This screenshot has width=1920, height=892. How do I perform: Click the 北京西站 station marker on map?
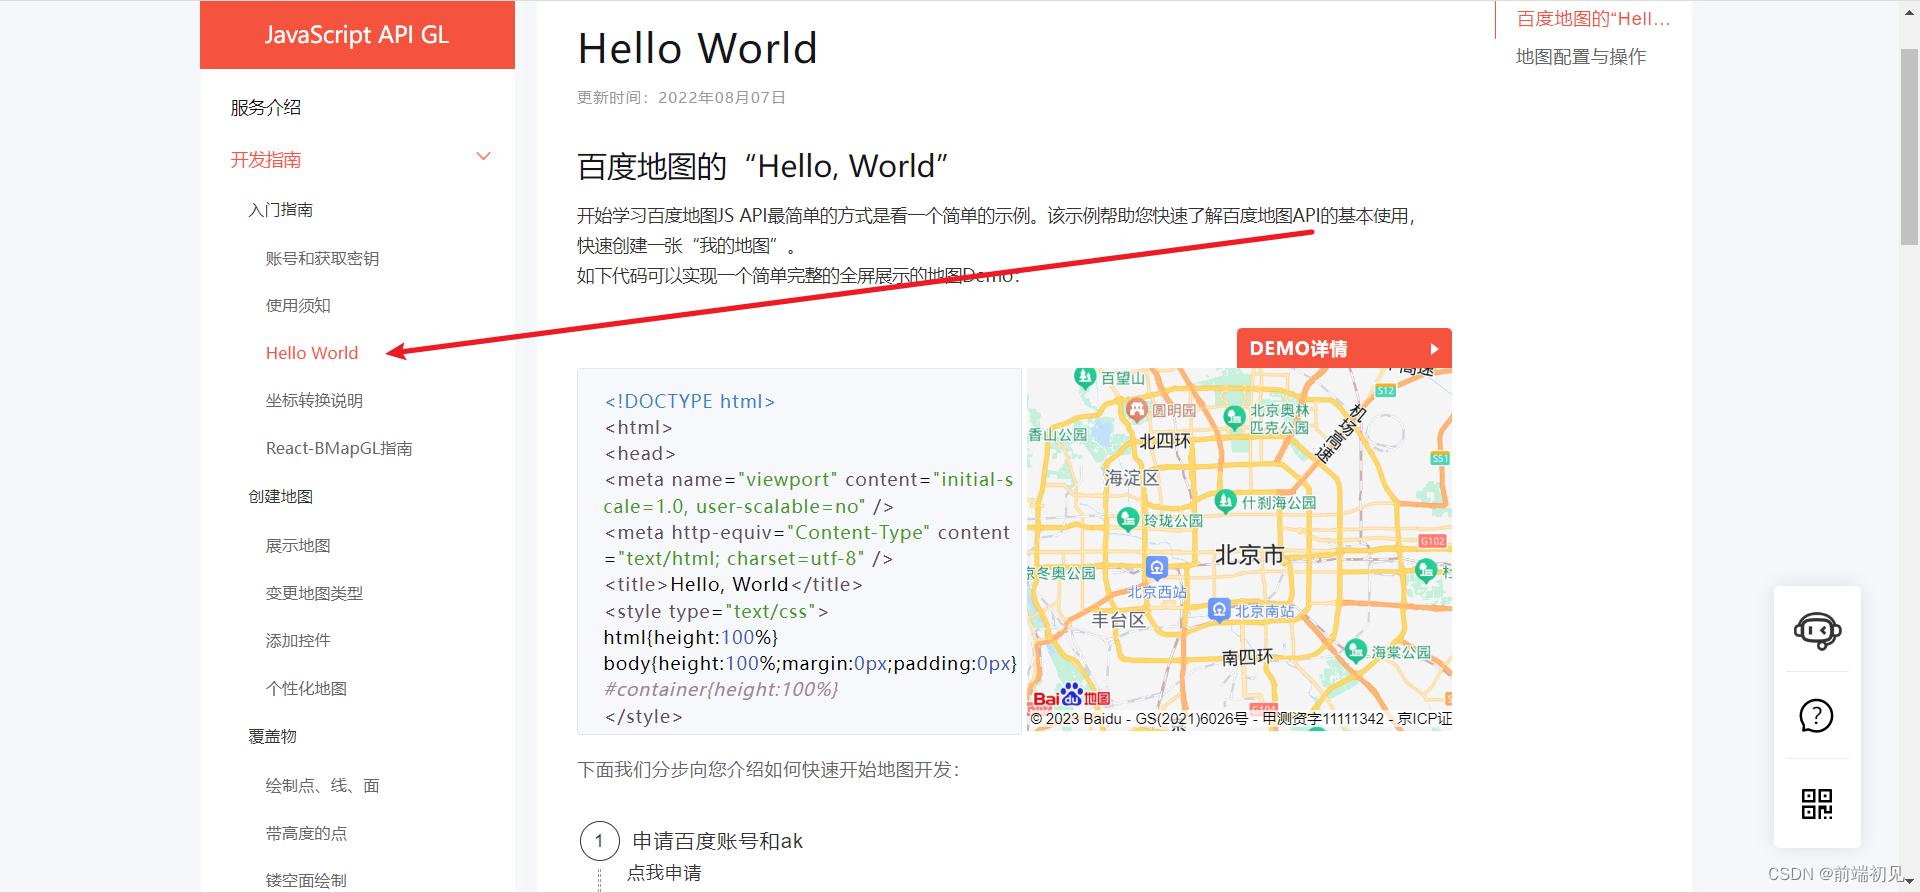(1157, 568)
